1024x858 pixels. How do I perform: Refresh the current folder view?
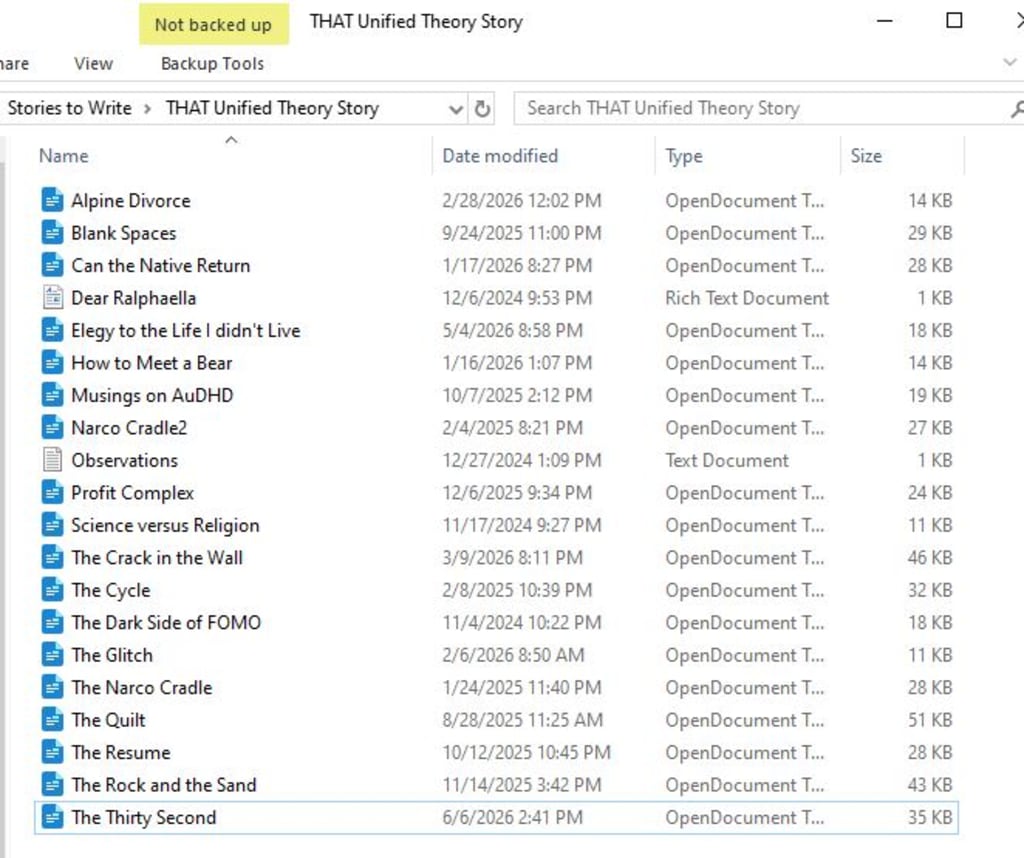coord(482,108)
